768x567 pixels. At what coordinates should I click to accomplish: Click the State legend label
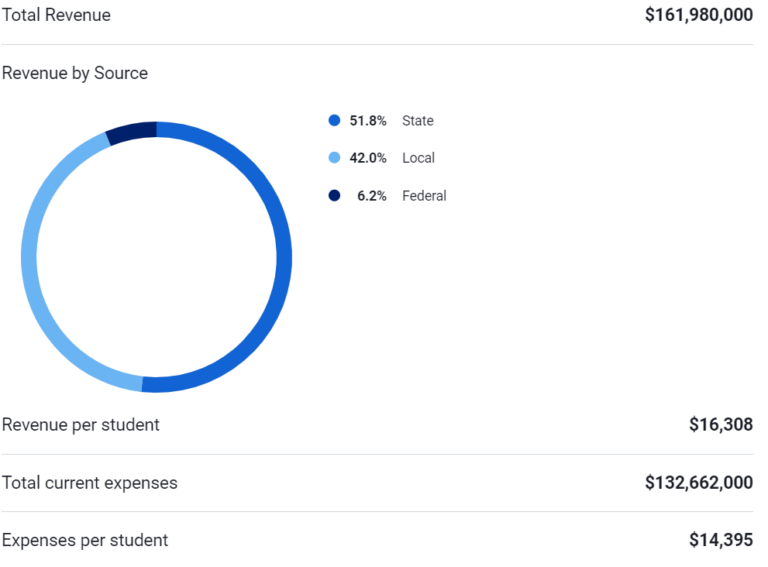click(x=418, y=120)
